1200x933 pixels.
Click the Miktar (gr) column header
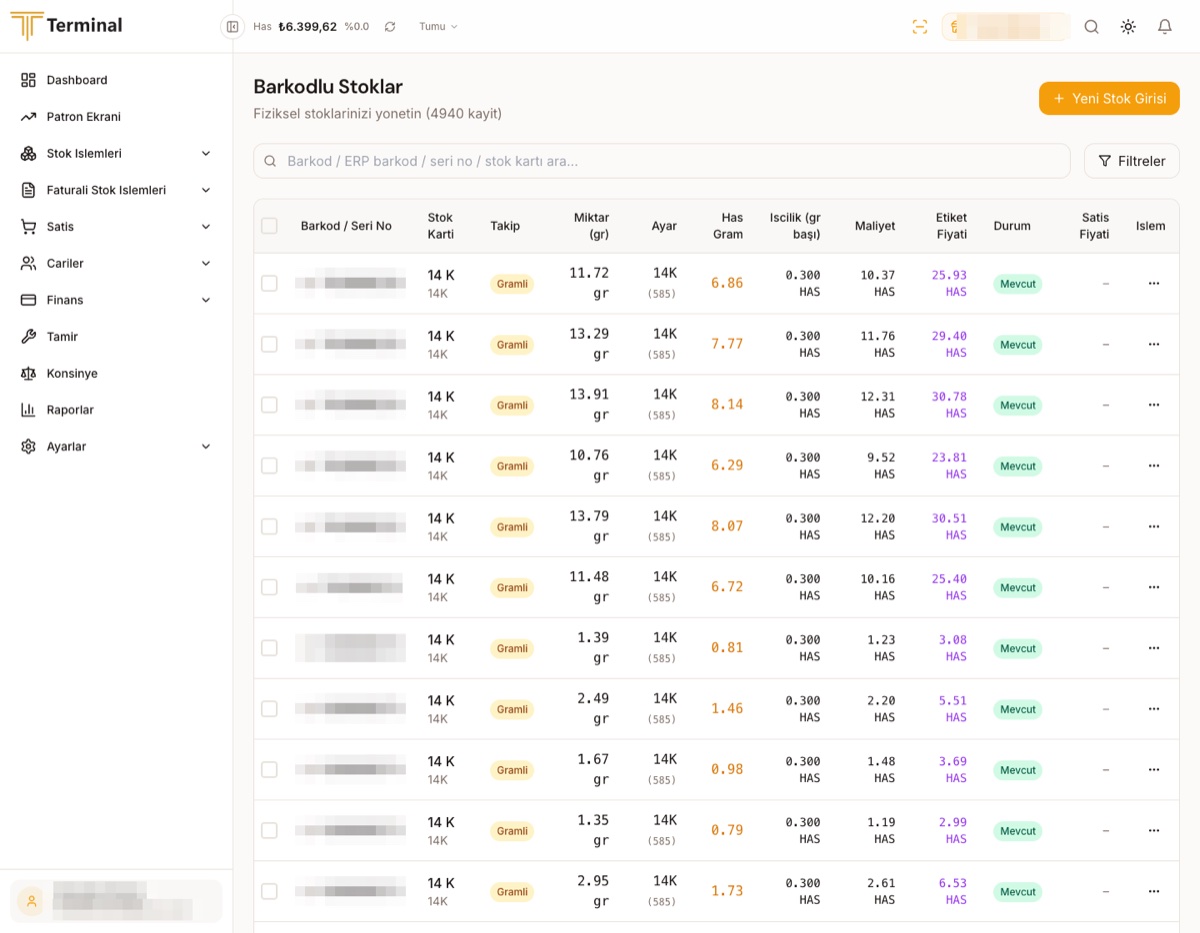click(591, 226)
